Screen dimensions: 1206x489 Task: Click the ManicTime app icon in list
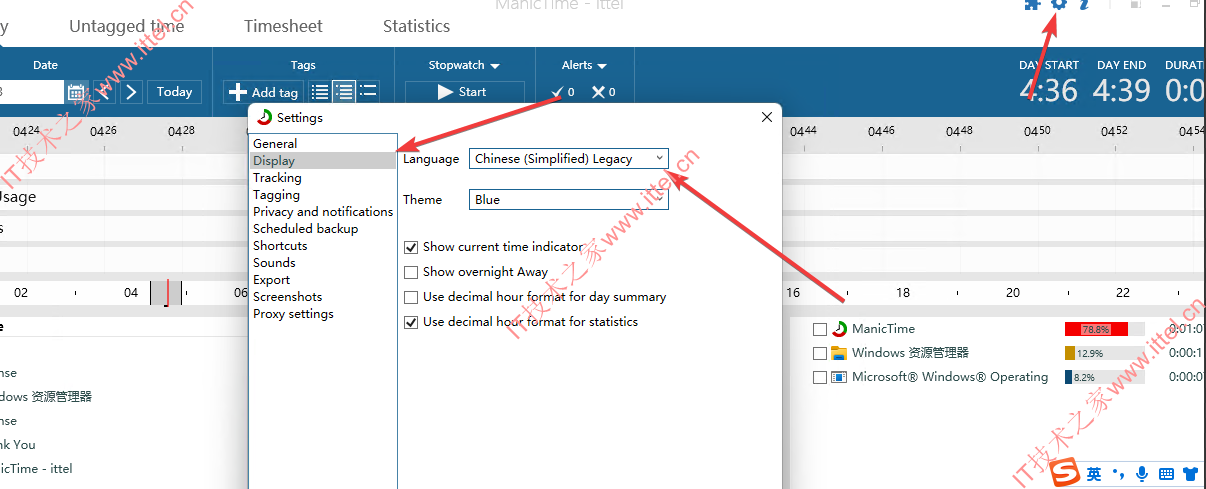[x=839, y=328]
